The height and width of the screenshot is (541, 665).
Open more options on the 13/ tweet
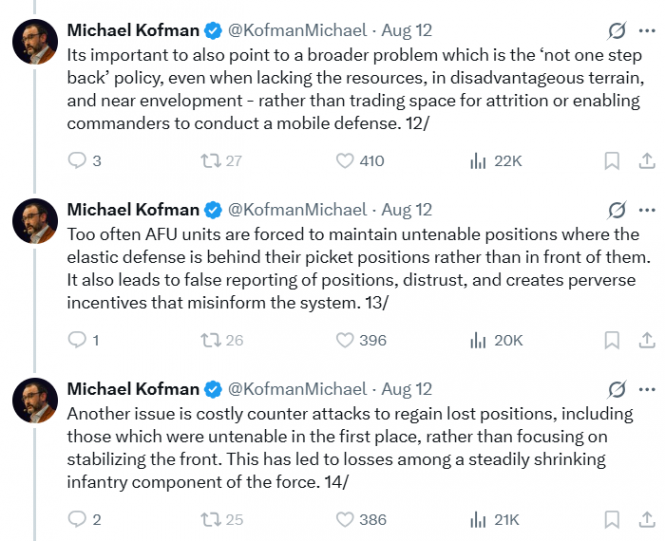pyautogui.click(x=647, y=210)
